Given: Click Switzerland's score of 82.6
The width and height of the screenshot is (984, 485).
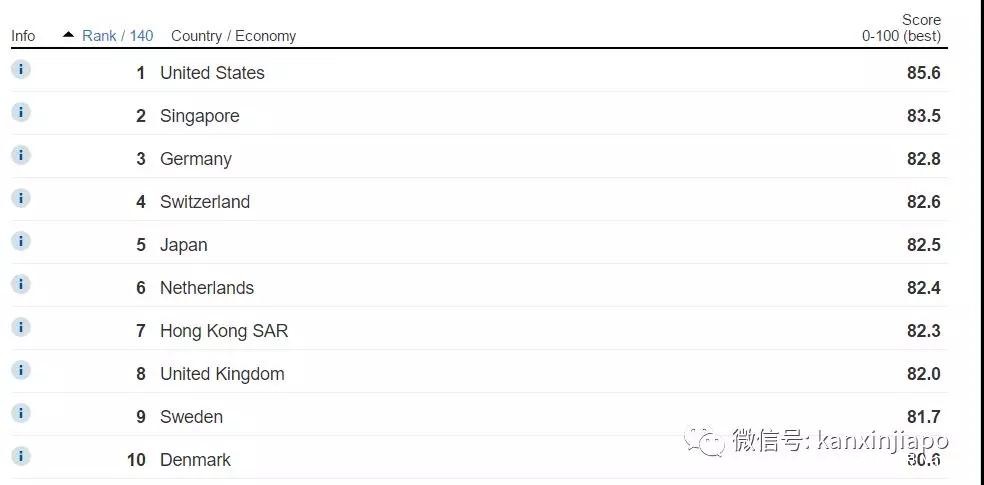Looking at the screenshot, I should coord(923,202).
